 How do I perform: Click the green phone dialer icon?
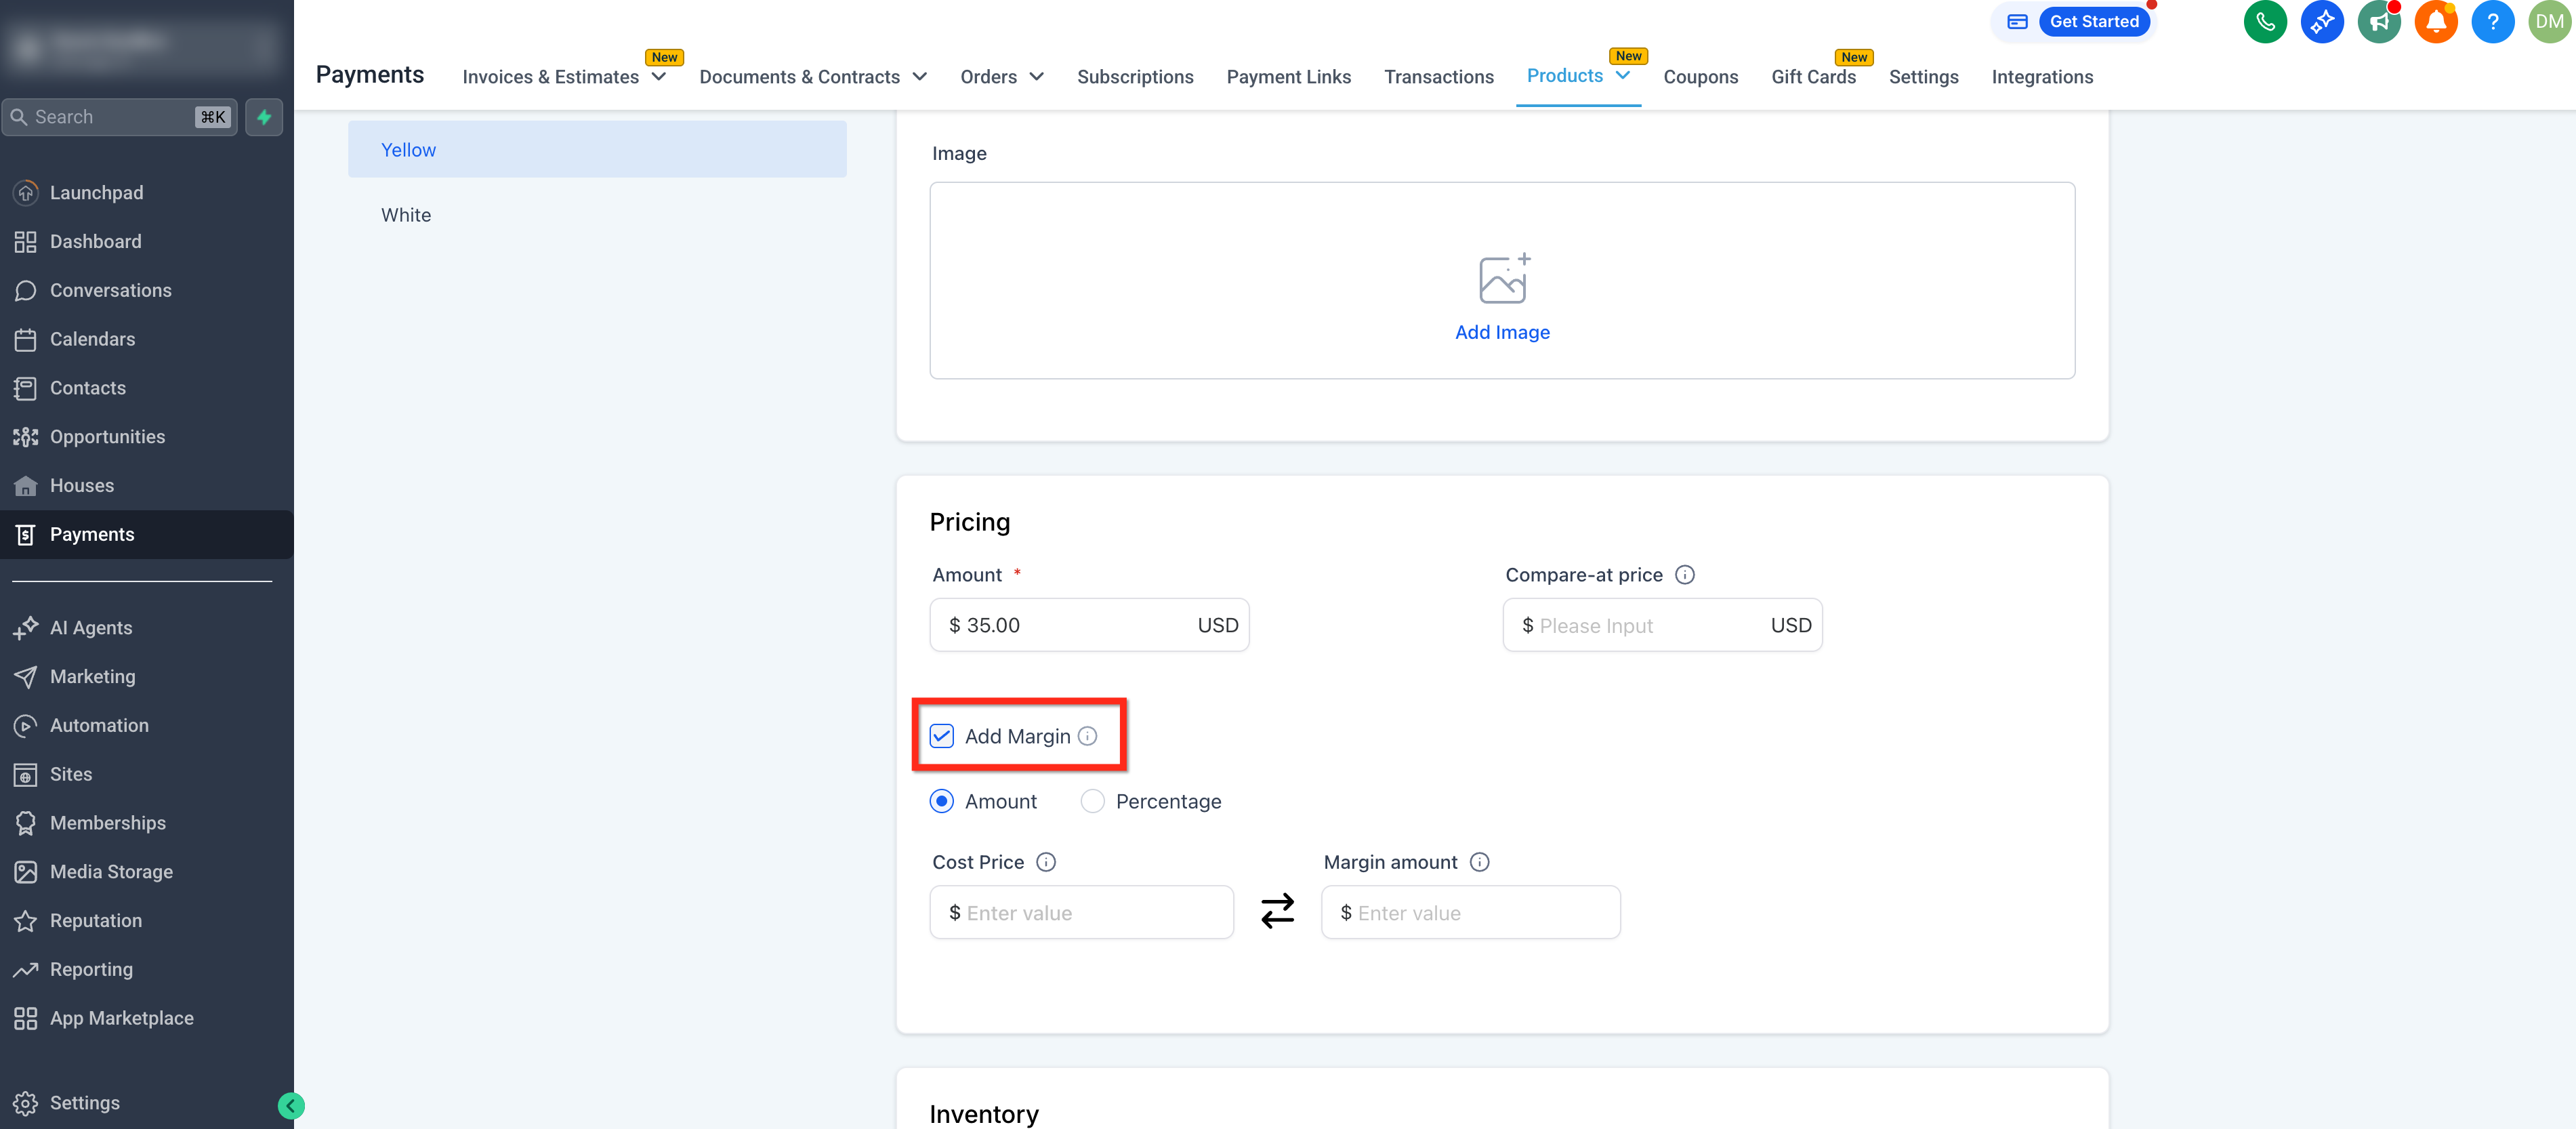click(x=2265, y=22)
